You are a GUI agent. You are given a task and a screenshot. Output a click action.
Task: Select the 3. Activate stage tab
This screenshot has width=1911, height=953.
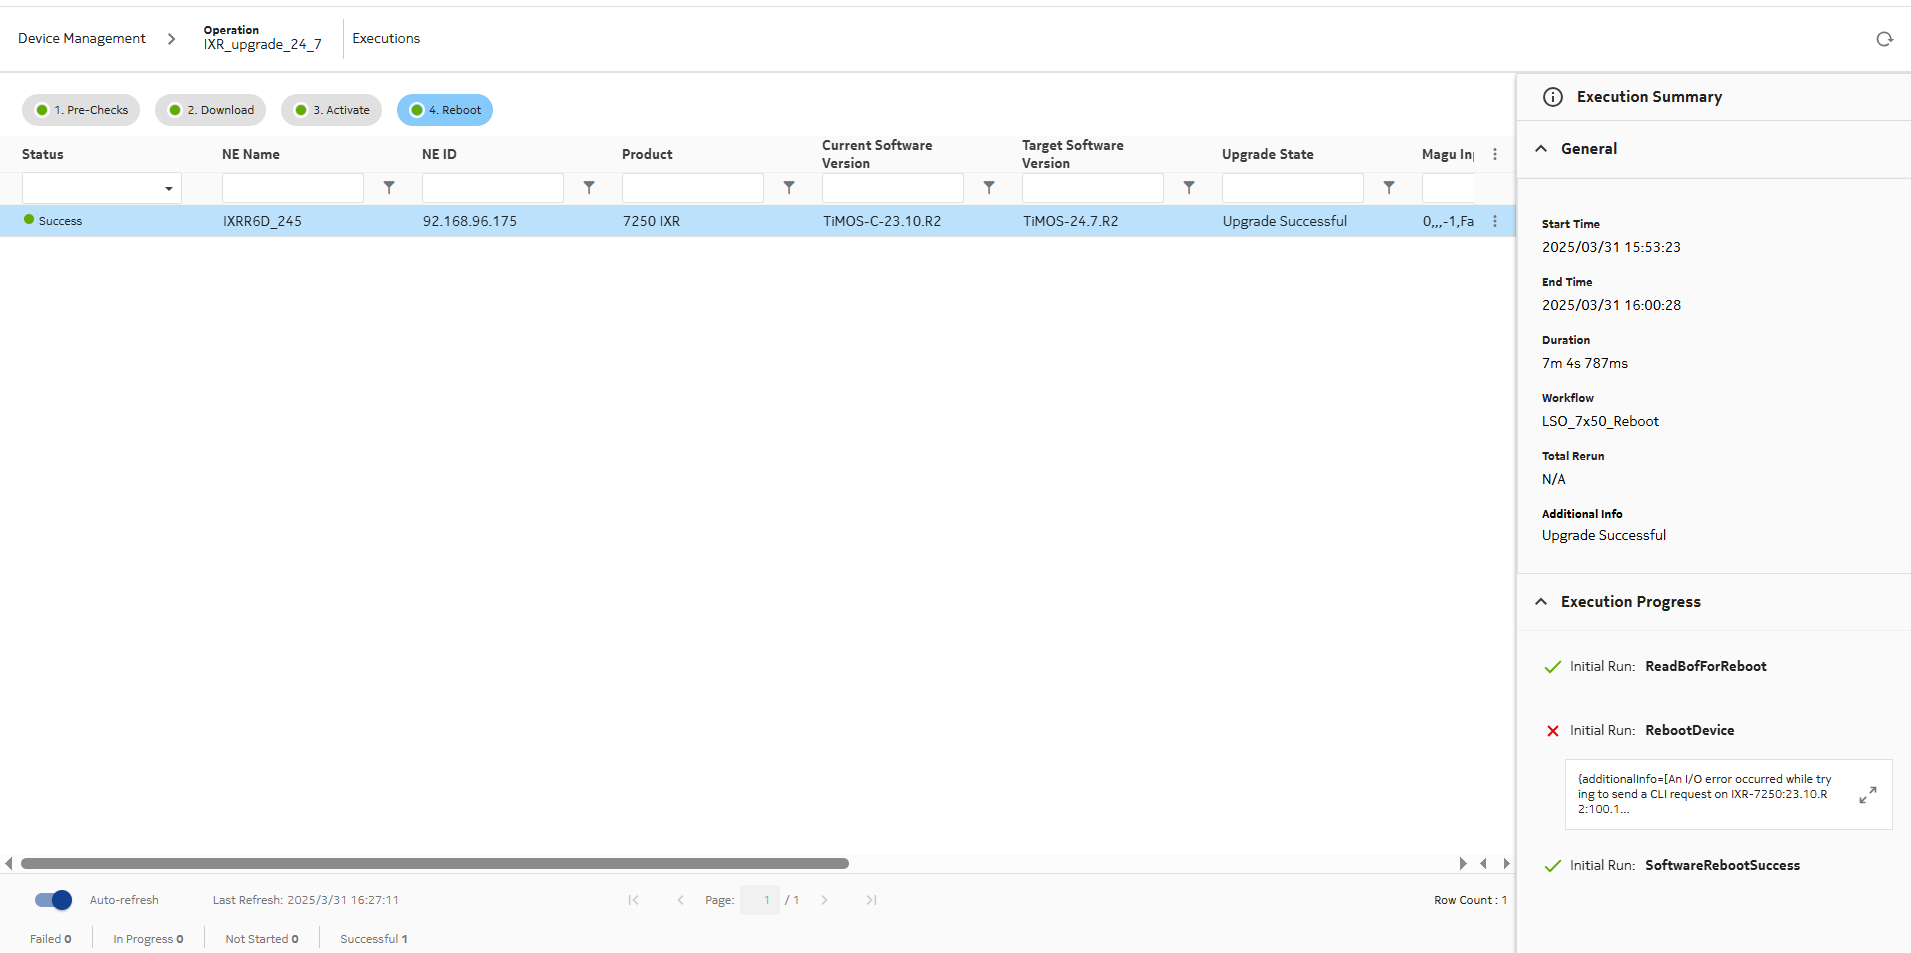[x=331, y=110]
